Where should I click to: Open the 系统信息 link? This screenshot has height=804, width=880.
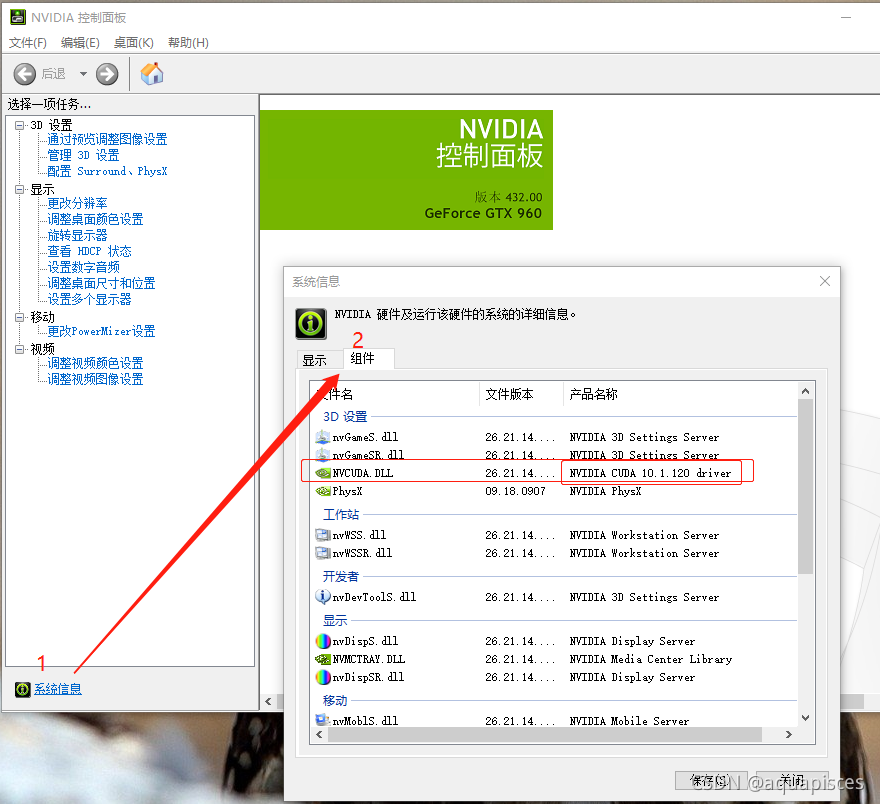click(x=58, y=689)
